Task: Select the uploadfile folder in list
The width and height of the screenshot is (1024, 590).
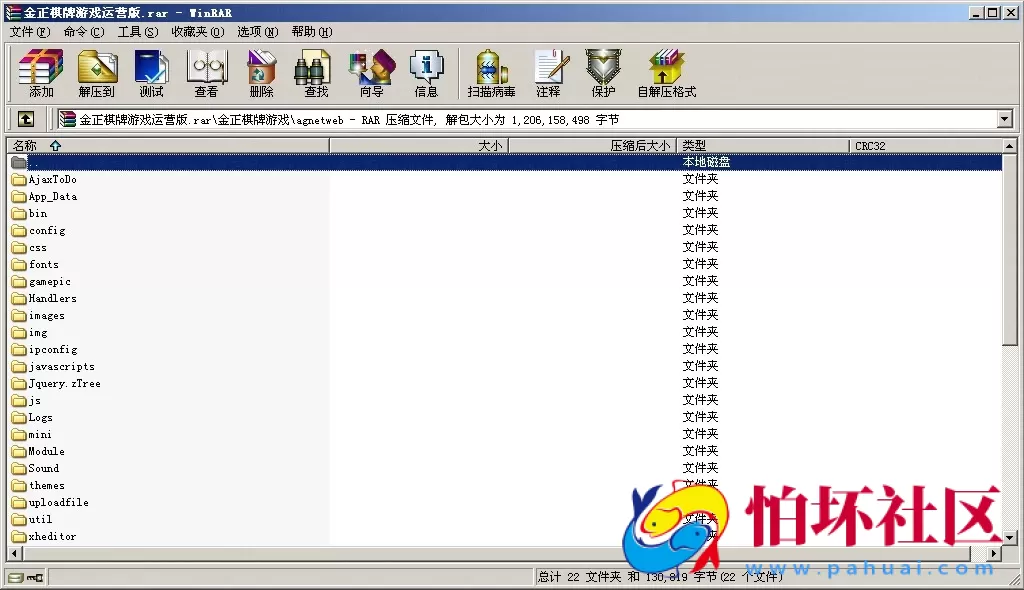Action: click(x=58, y=502)
